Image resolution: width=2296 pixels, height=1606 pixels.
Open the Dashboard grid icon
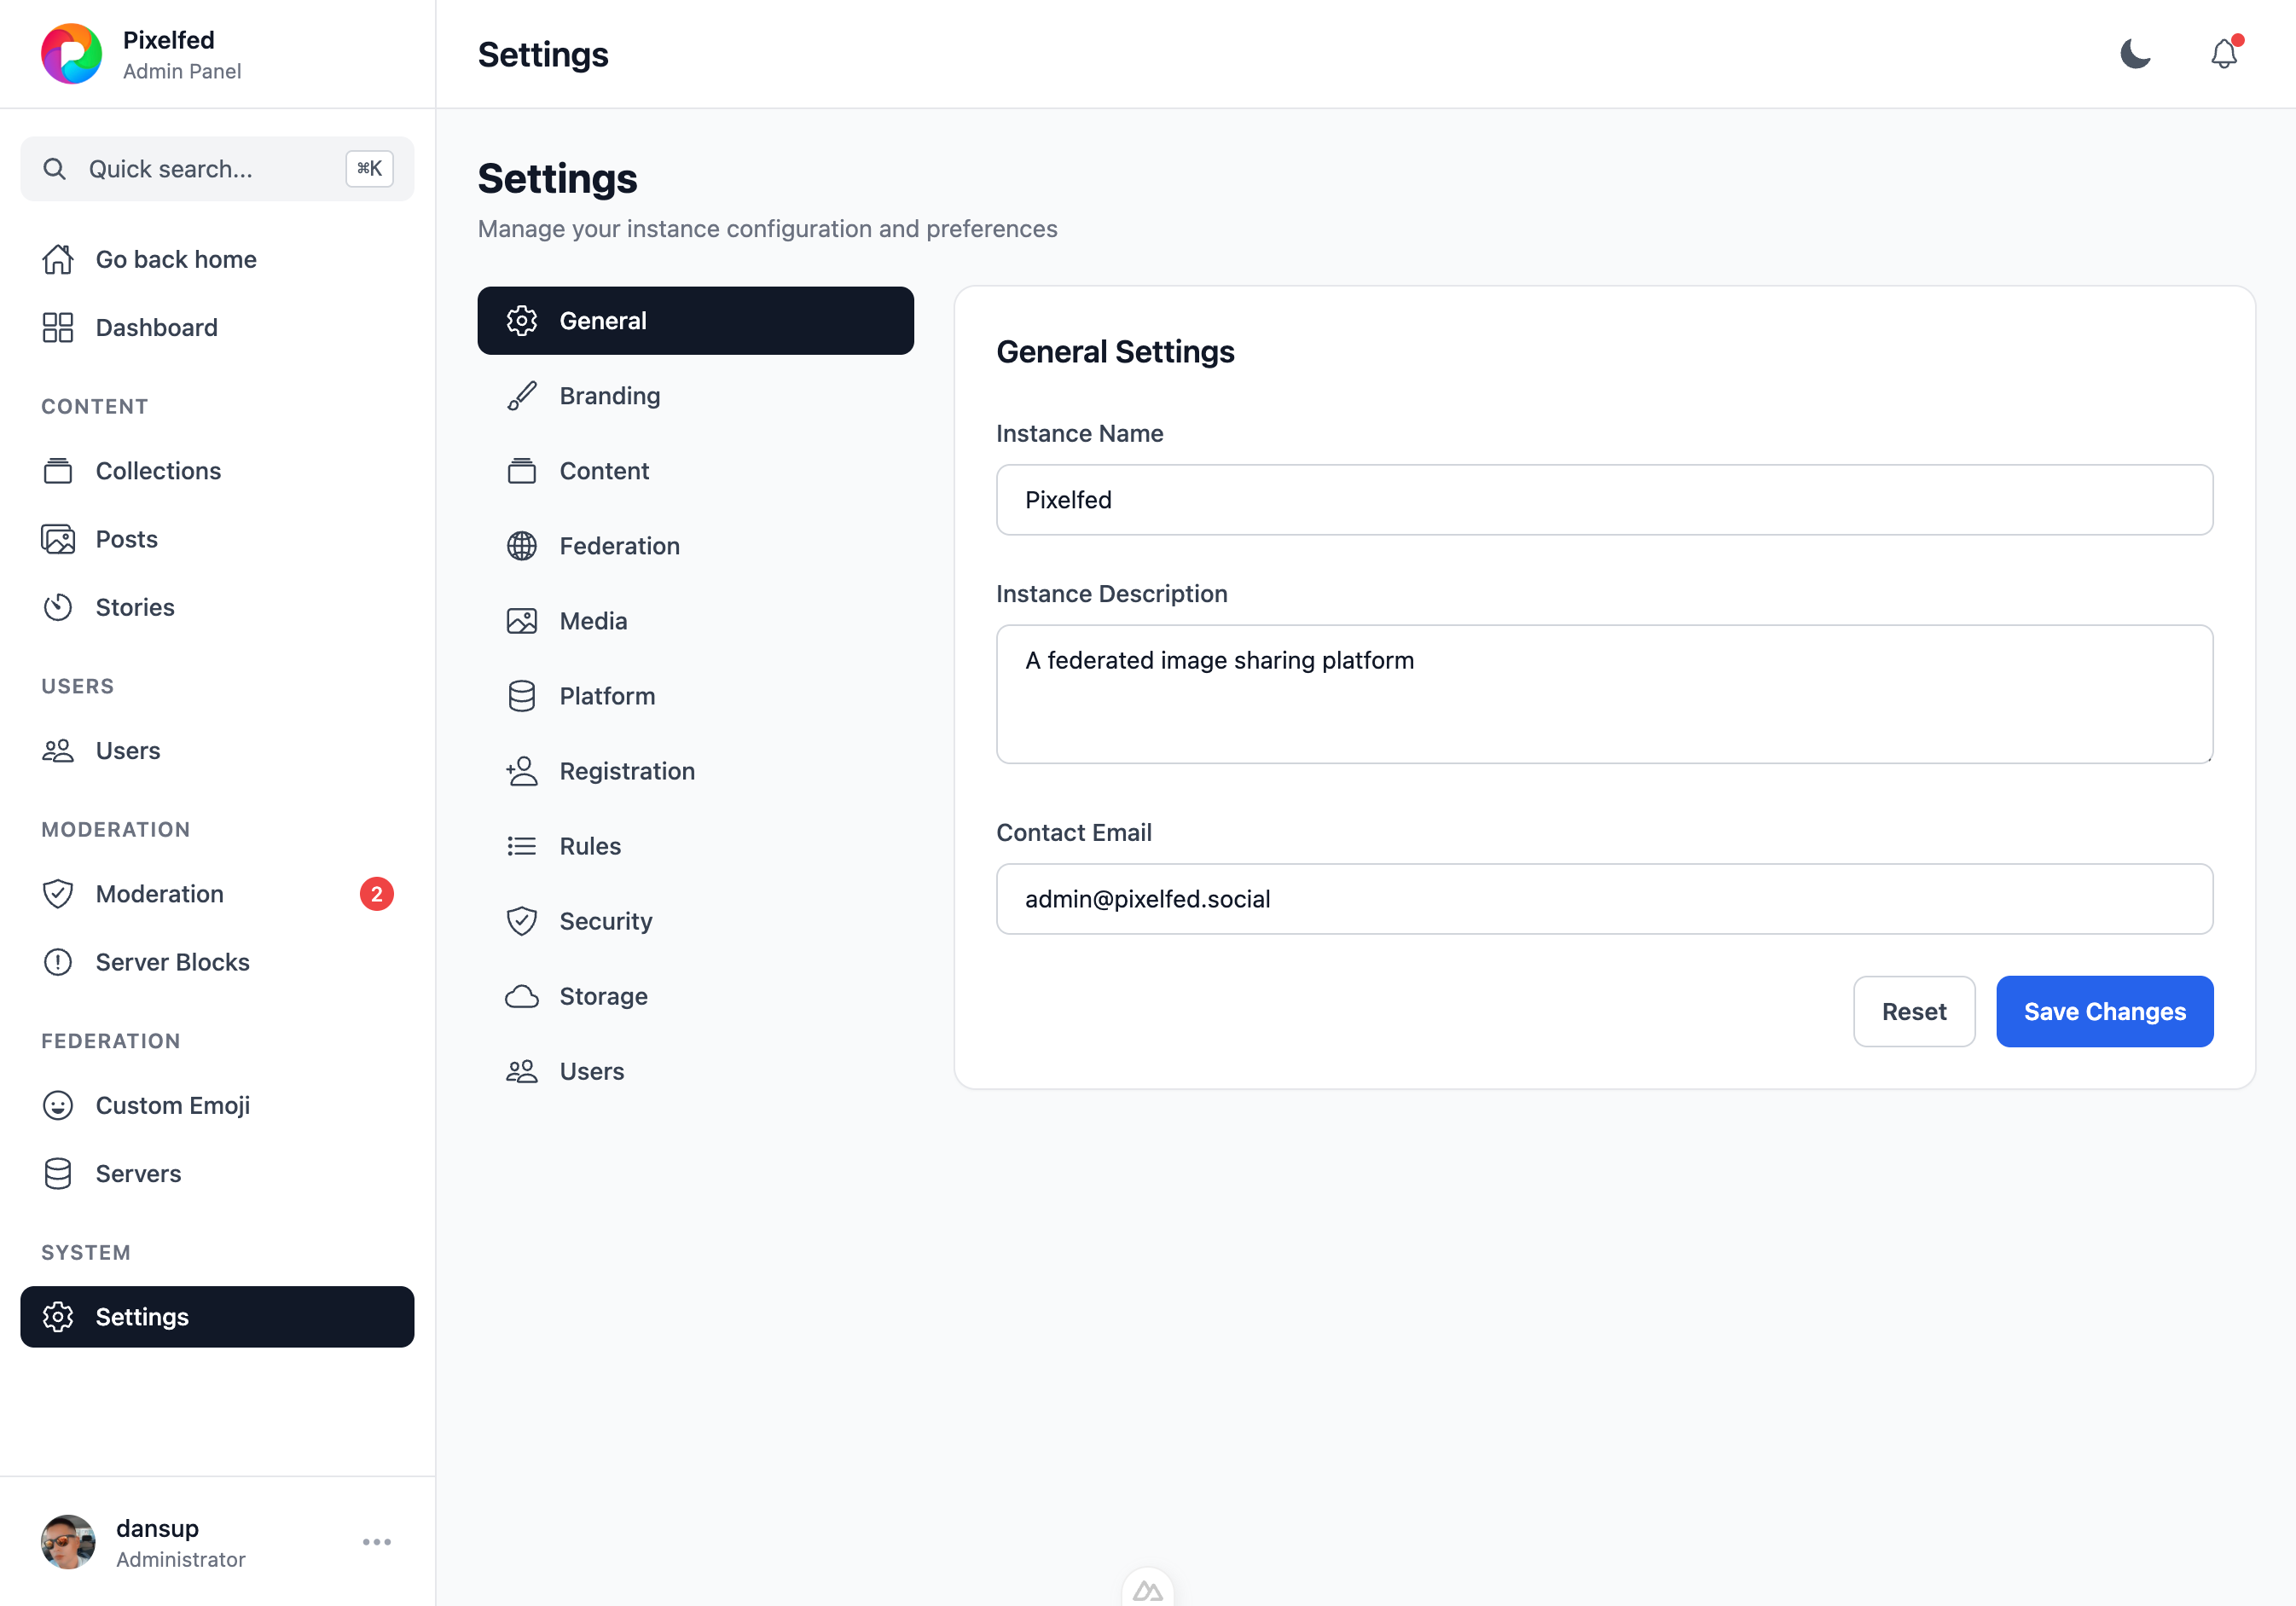(x=58, y=327)
